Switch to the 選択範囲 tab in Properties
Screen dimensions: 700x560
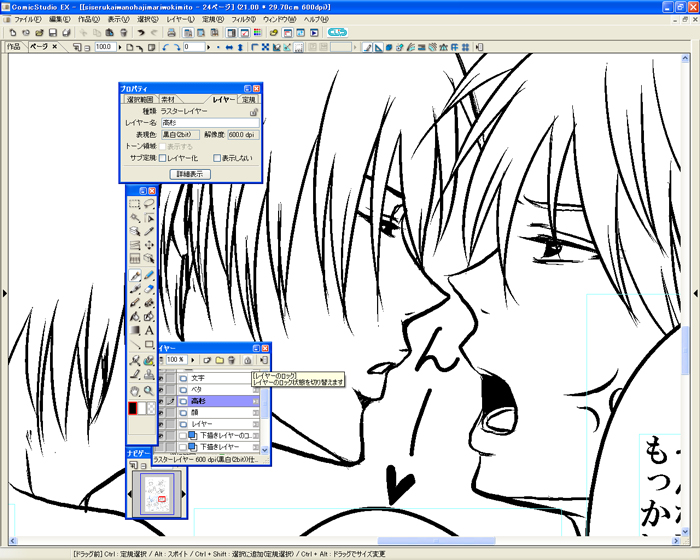click(x=140, y=100)
